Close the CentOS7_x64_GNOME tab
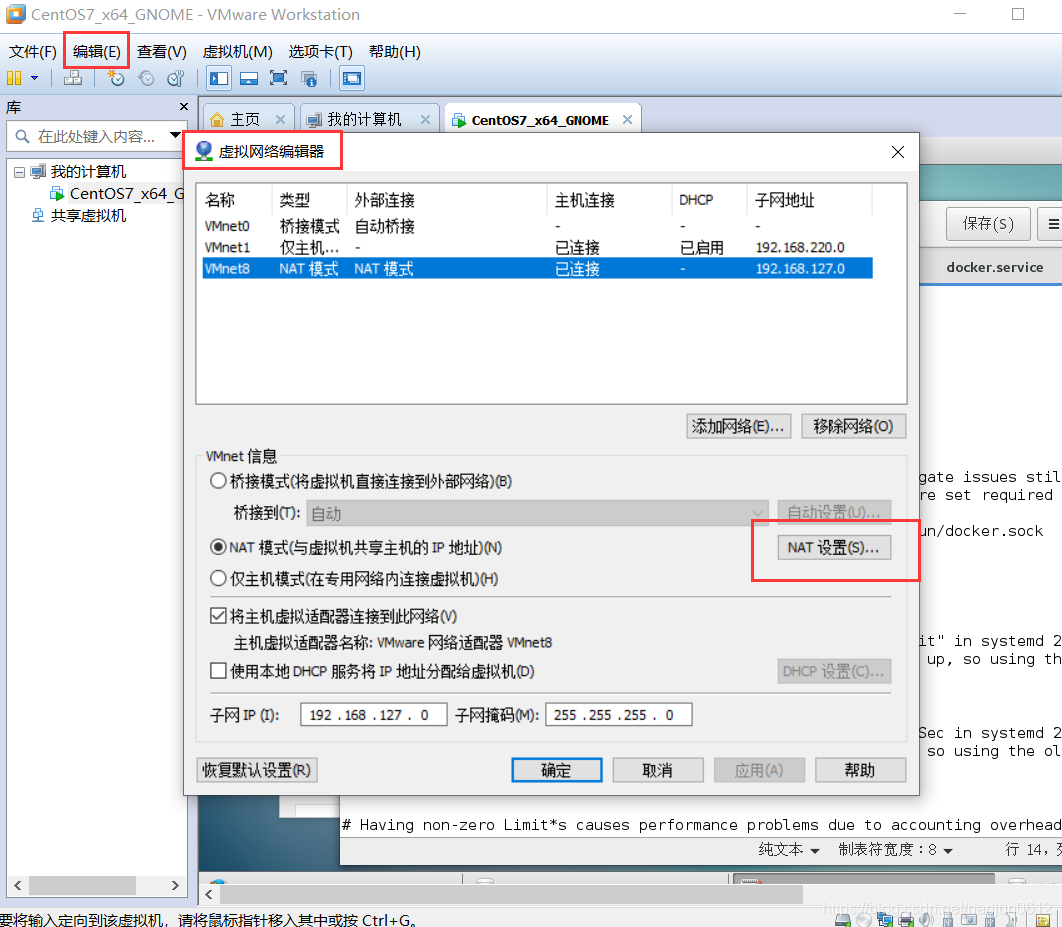1062x927 pixels. [627, 120]
